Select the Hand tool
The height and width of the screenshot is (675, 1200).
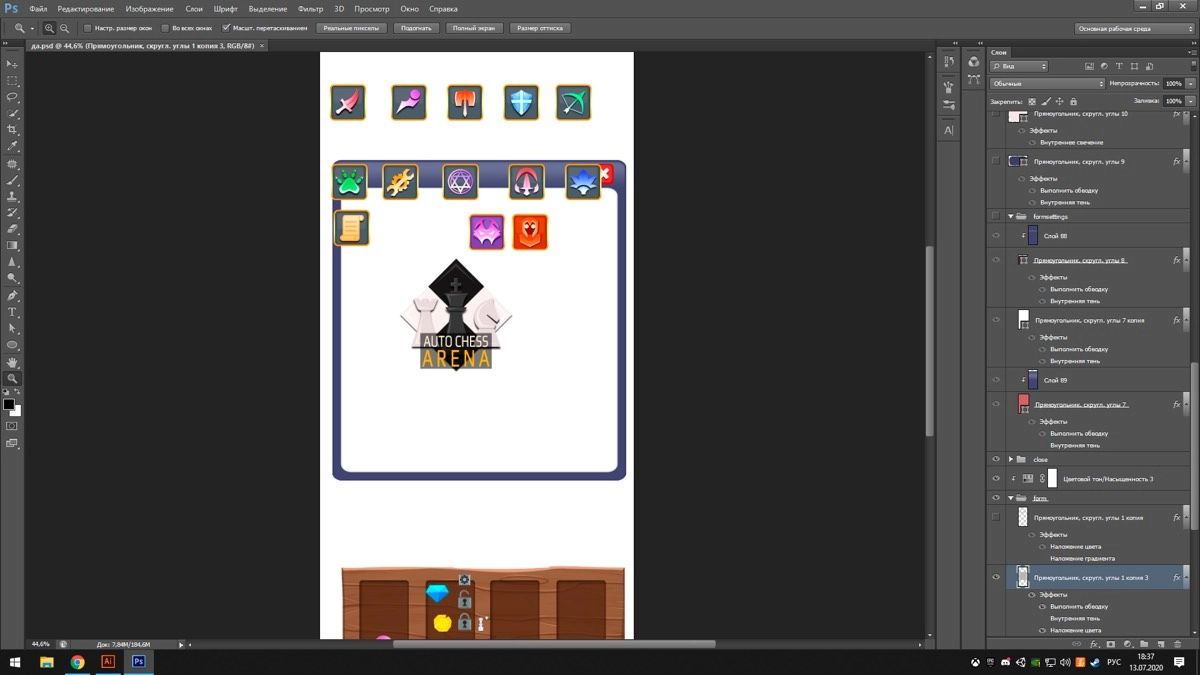tap(12, 362)
